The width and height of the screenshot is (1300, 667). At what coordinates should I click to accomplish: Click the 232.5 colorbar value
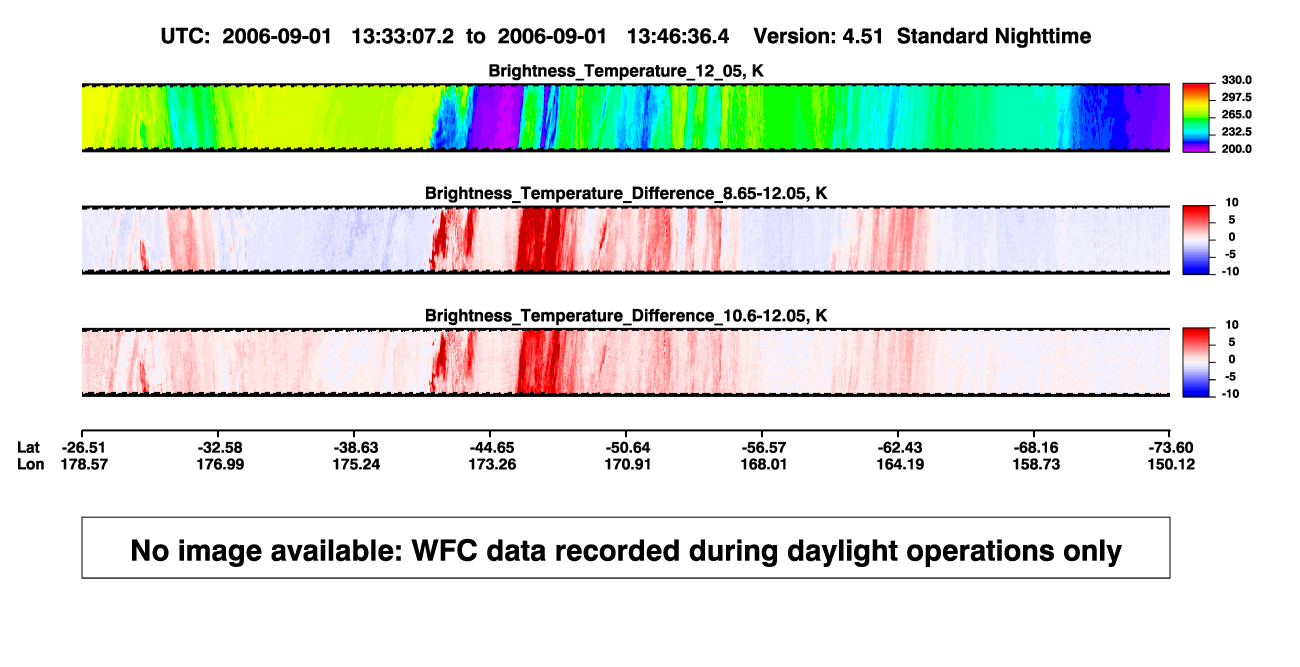(x=1235, y=131)
